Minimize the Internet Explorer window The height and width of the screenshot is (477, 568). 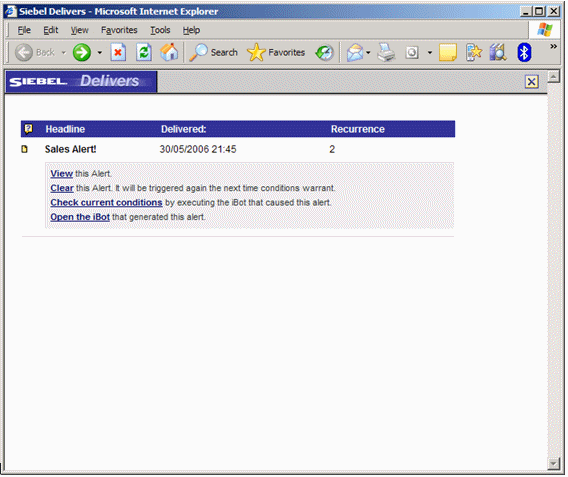[x=526, y=12]
